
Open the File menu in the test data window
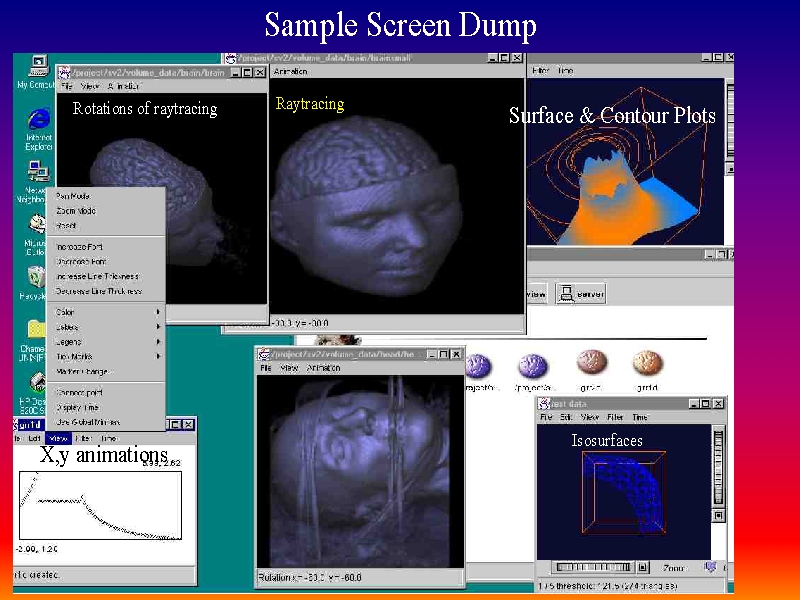point(546,417)
